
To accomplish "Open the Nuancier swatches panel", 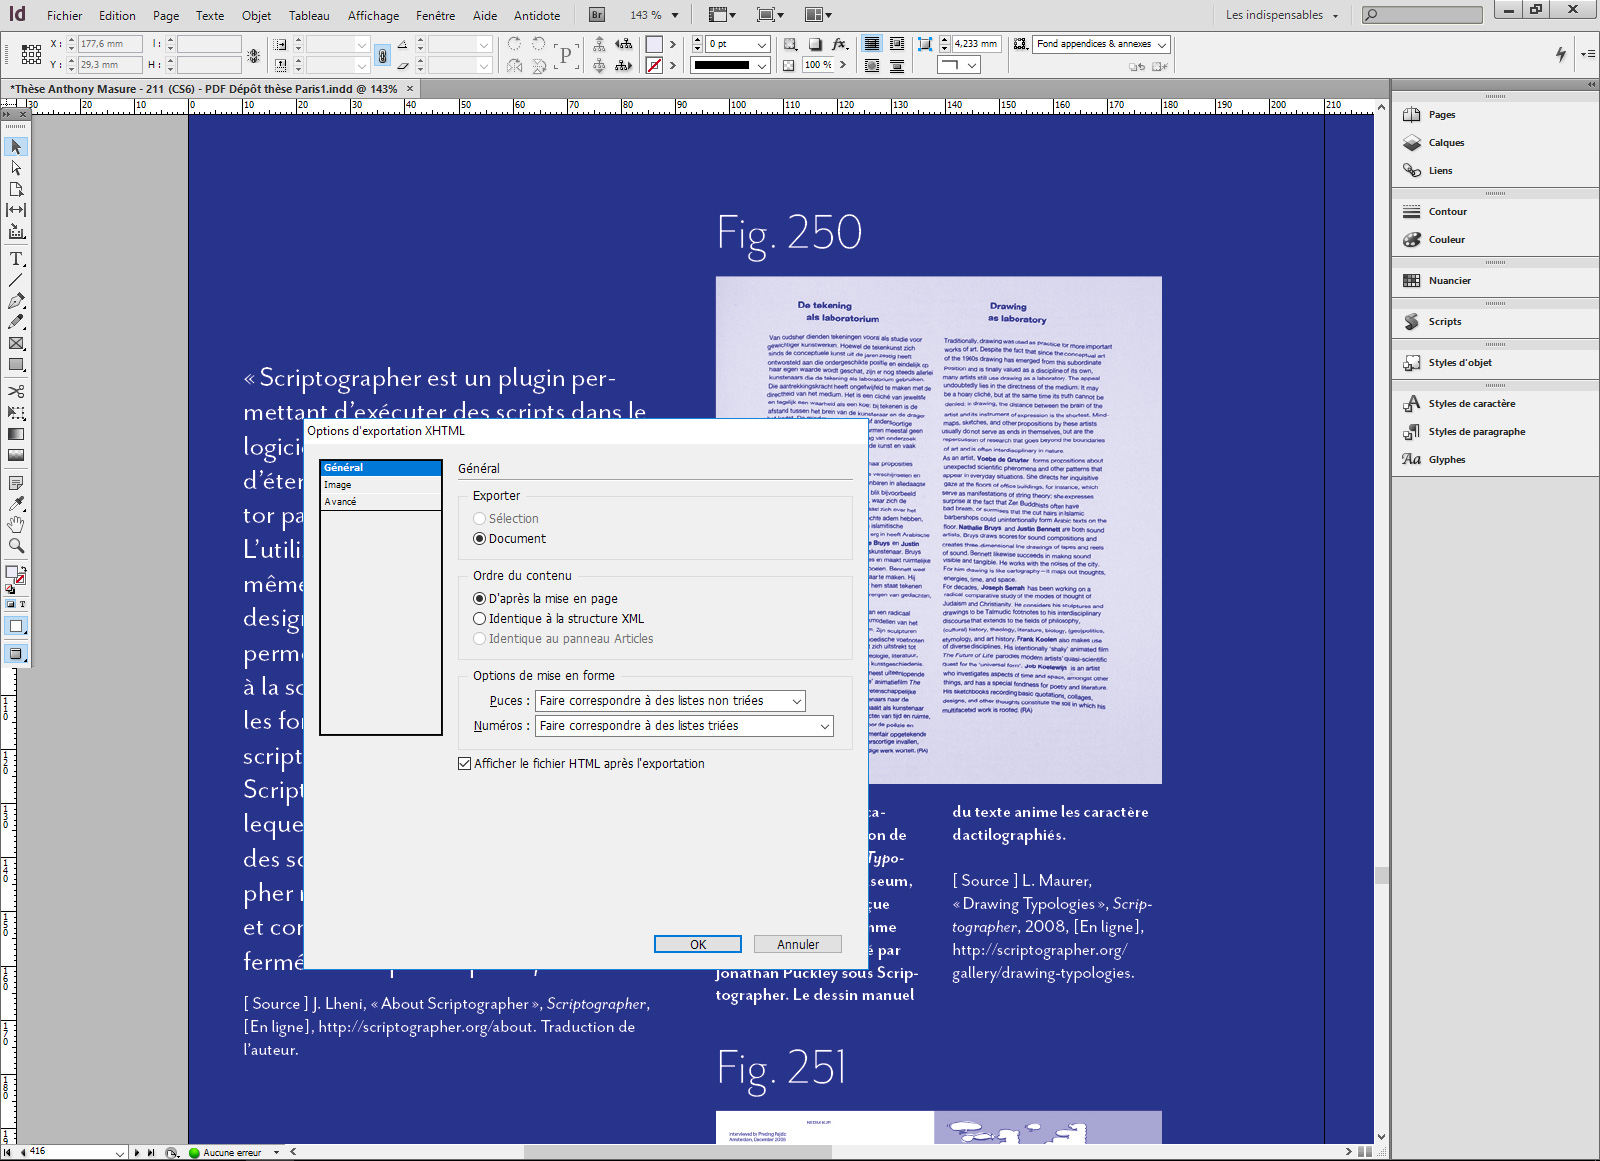I will [1449, 281].
